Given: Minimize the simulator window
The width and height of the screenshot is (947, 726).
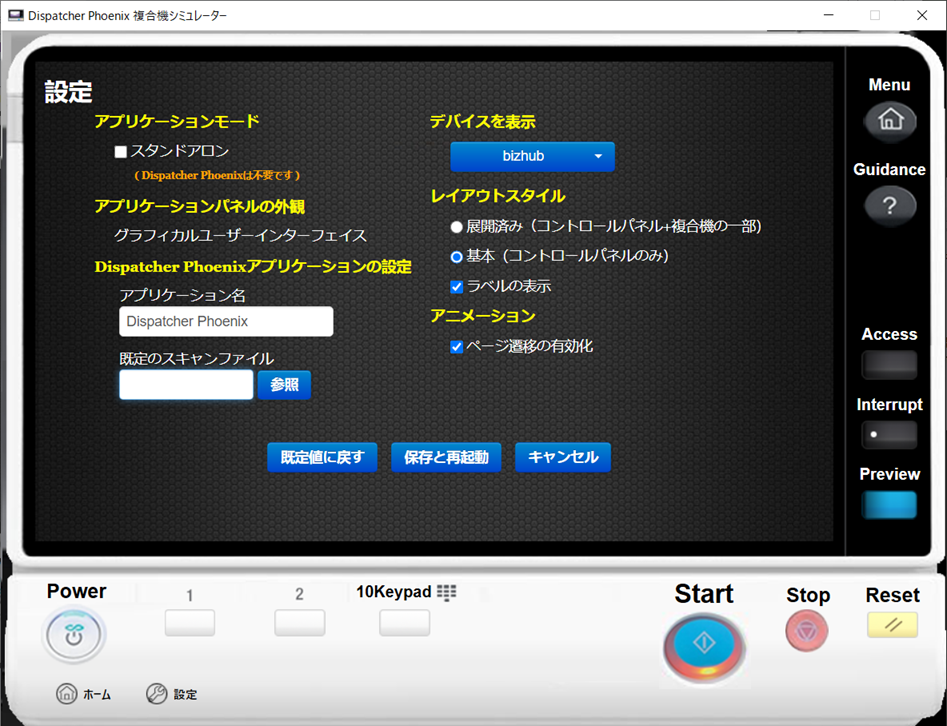Looking at the screenshot, I should [829, 15].
